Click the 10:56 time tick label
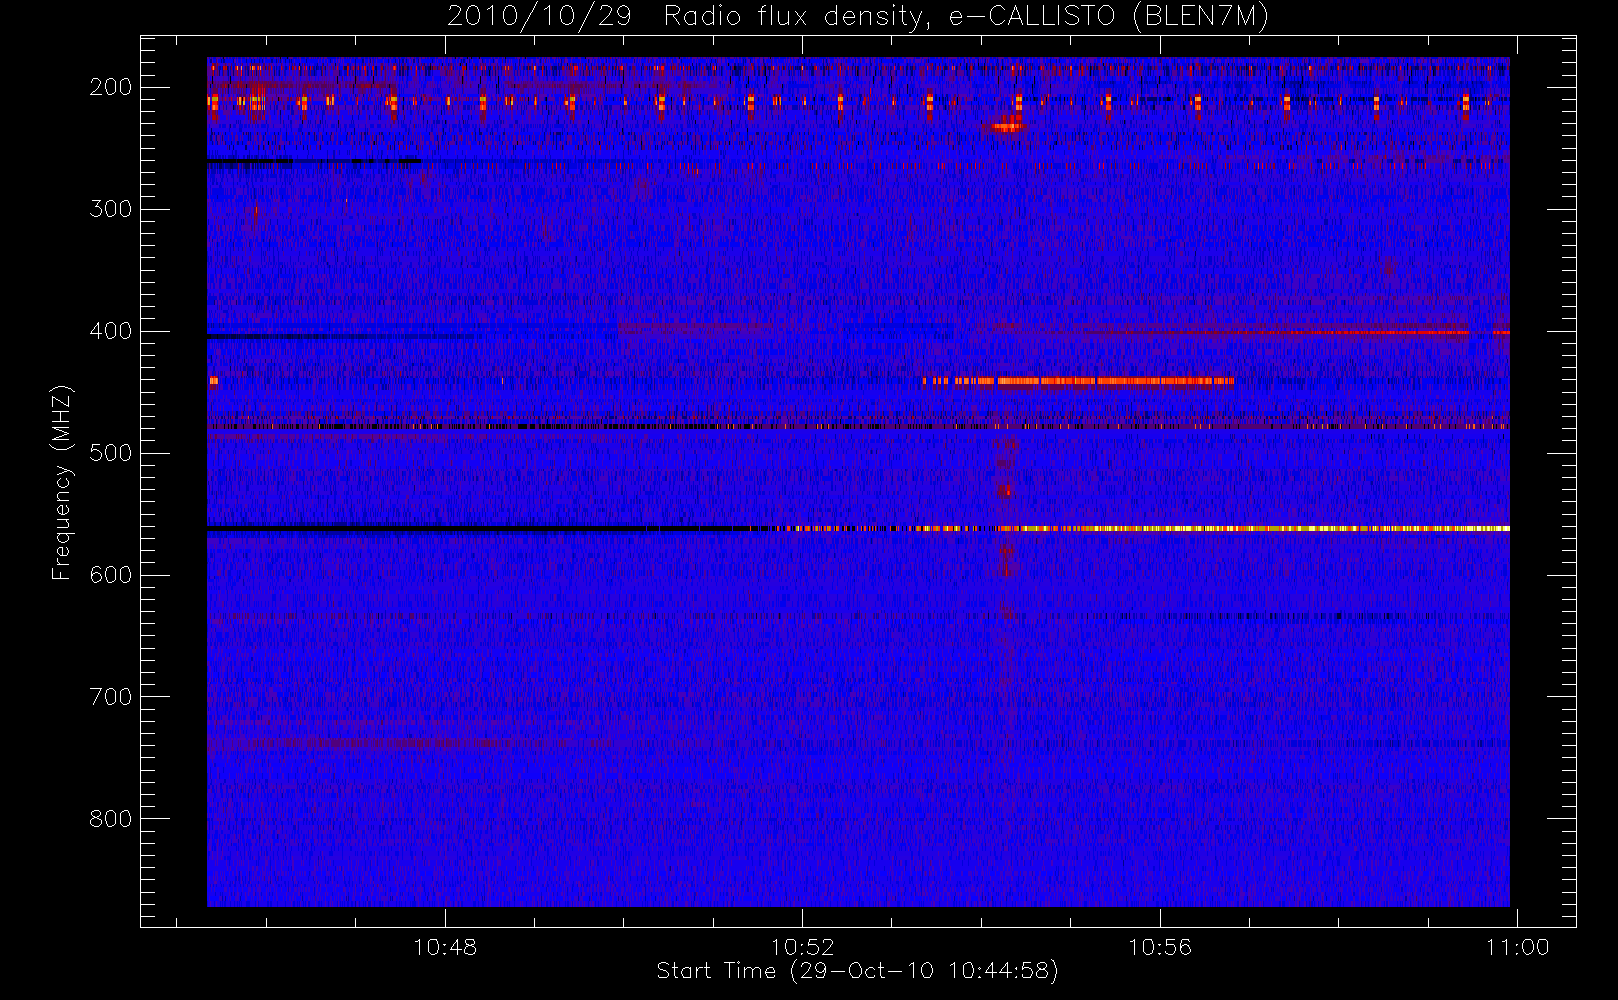The height and width of the screenshot is (1000, 1618). tap(1160, 947)
